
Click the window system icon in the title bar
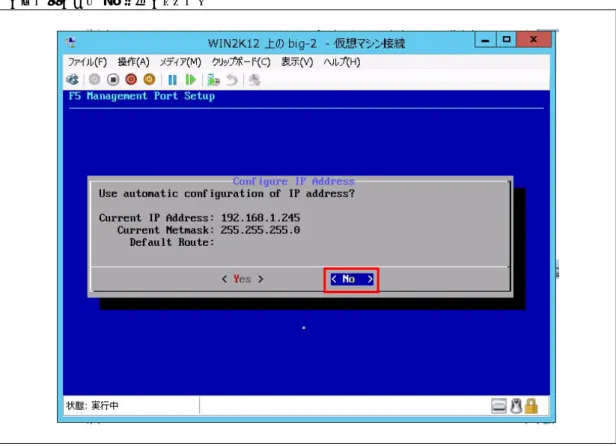[x=72, y=42]
